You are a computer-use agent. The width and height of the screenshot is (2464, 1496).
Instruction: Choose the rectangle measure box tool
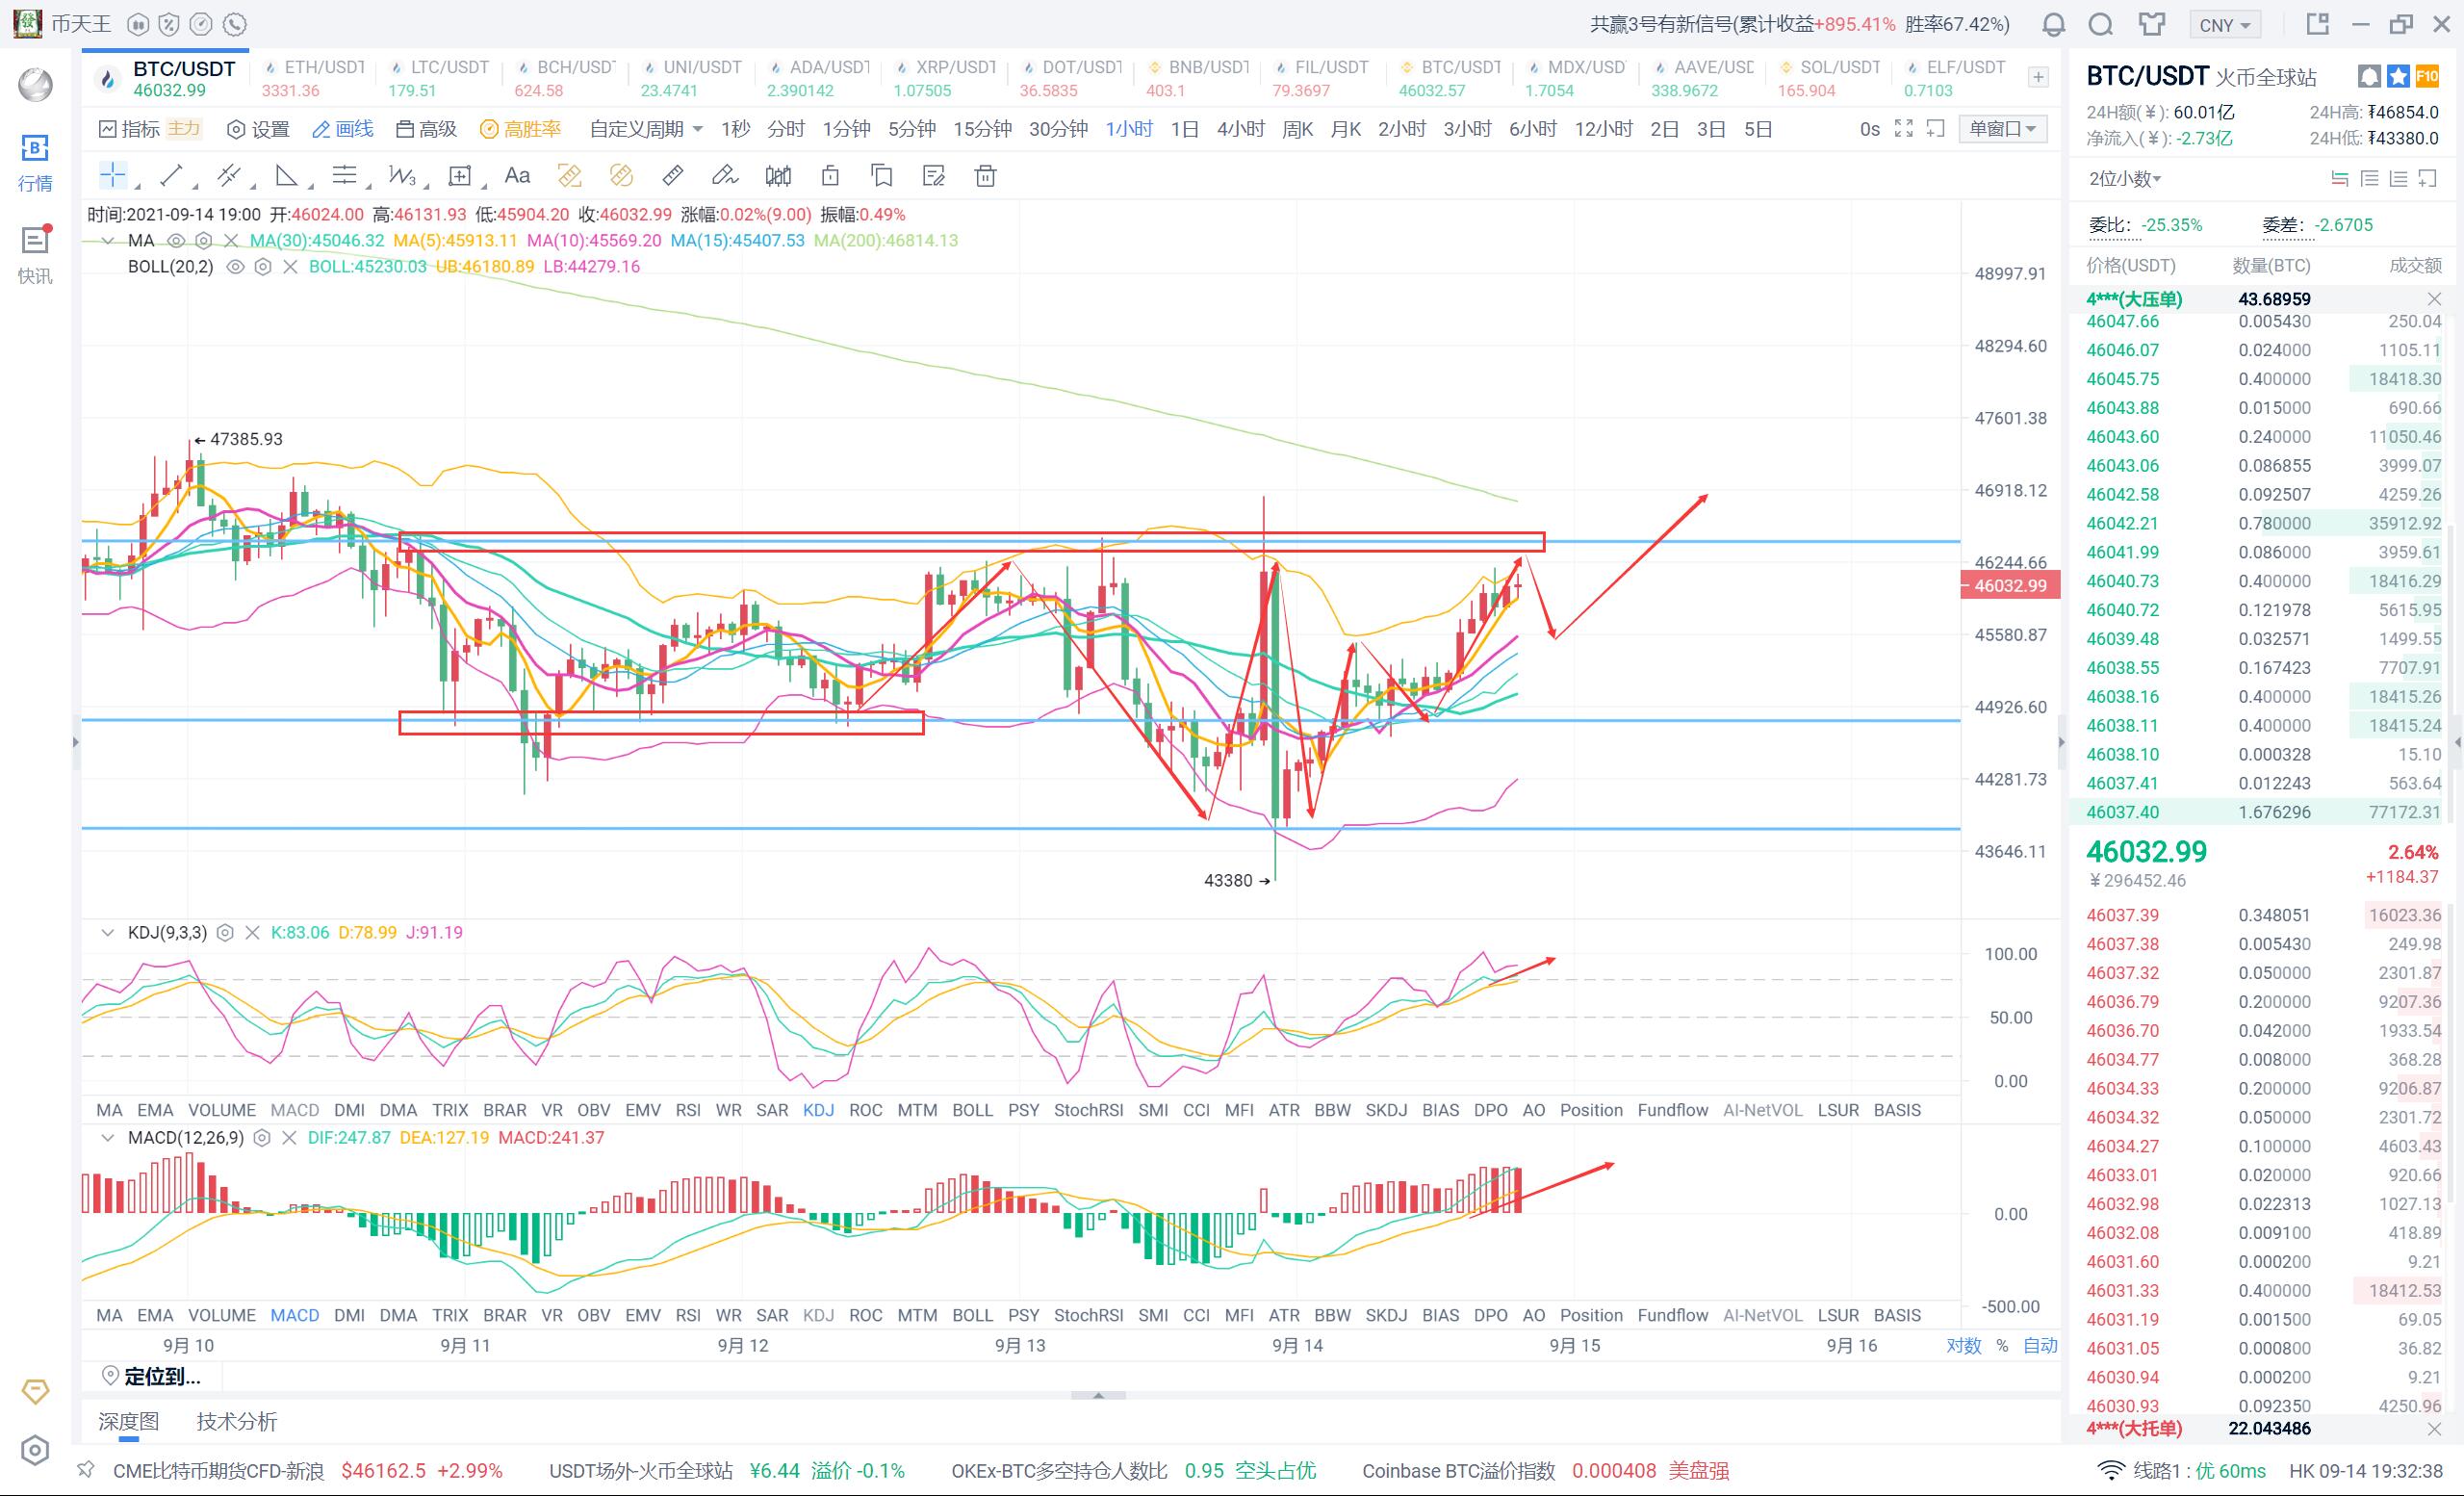pyautogui.click(x=460, y=176)
